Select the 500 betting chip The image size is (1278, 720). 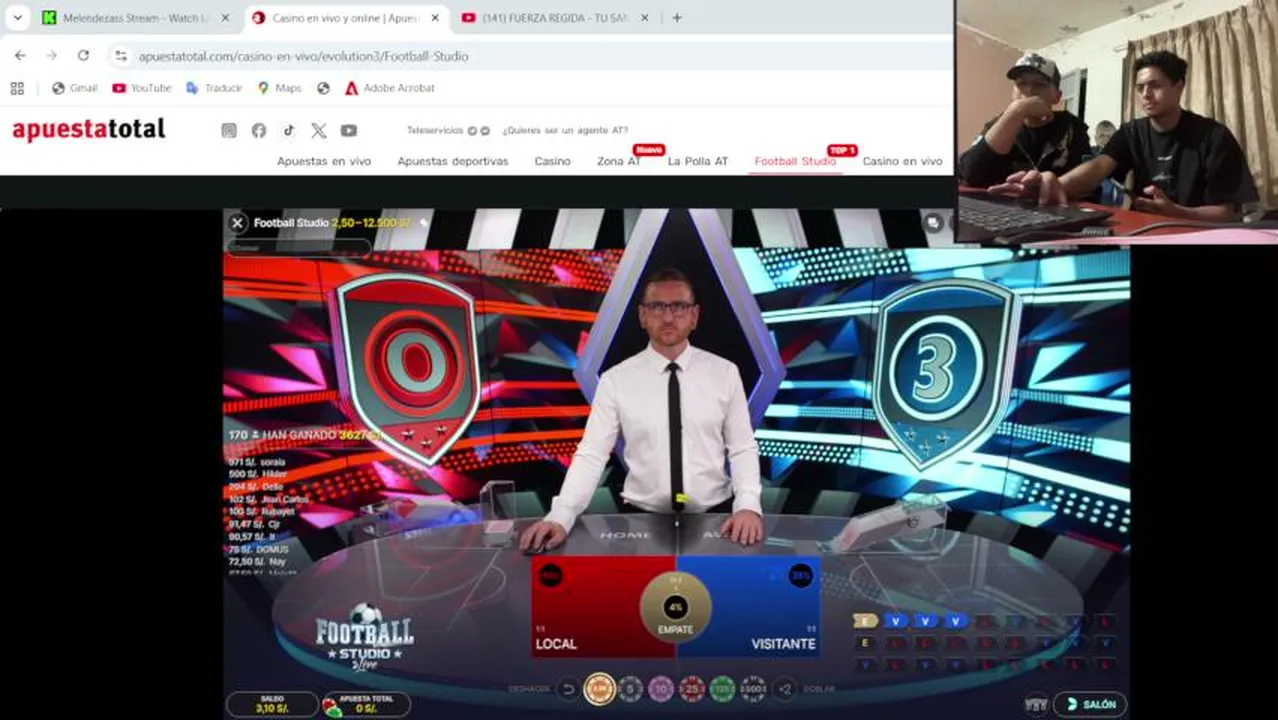(754, 689)
